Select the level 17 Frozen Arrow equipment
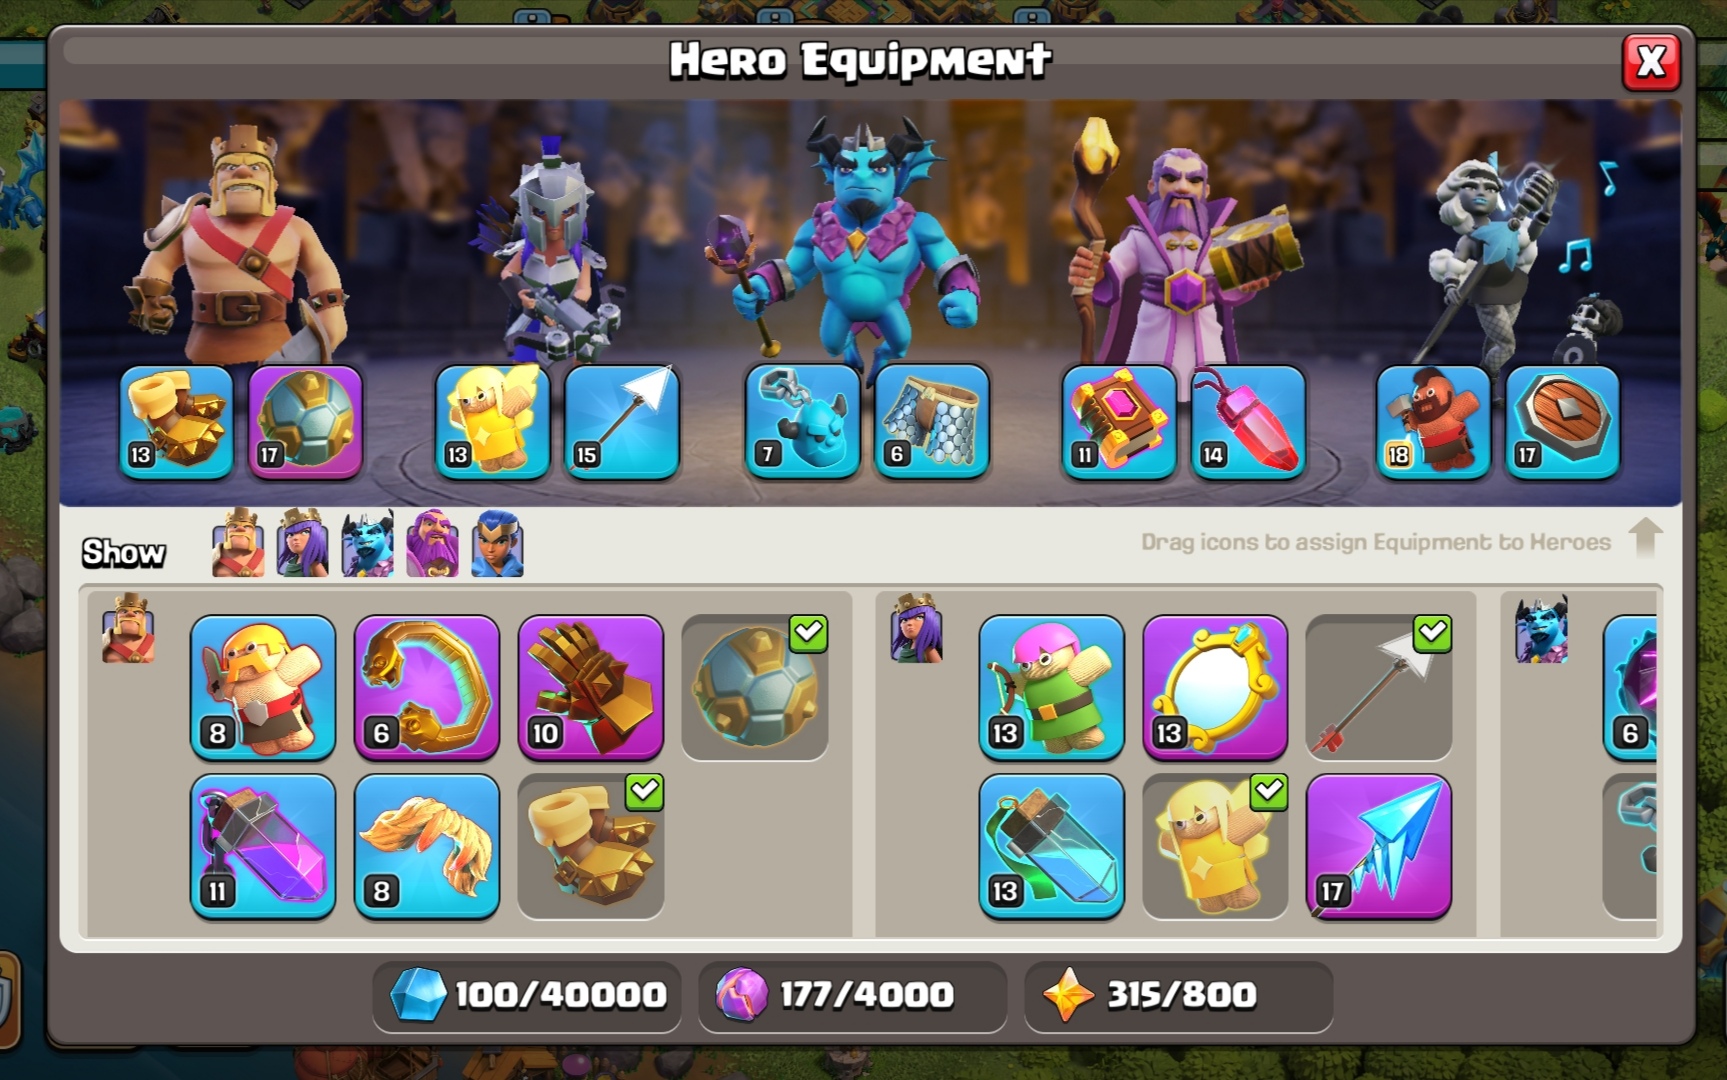 [1379, 847]
